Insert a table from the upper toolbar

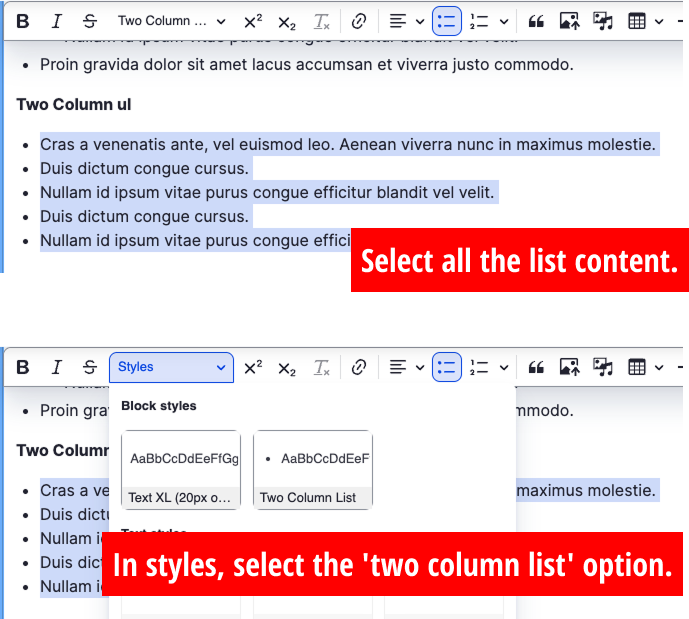637,21
